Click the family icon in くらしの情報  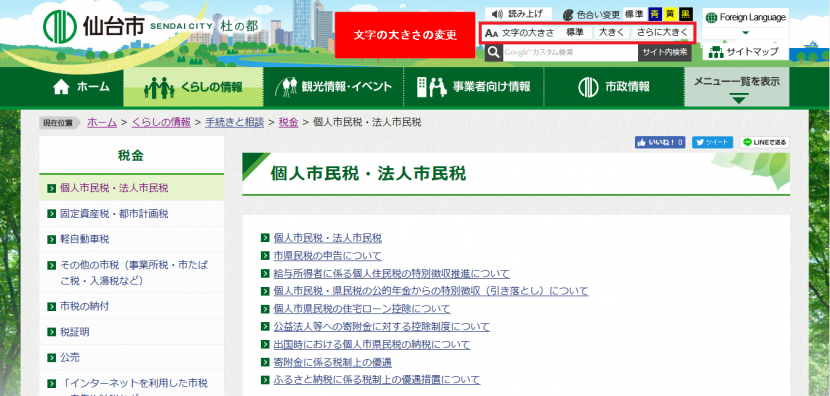tap(159, 88)
